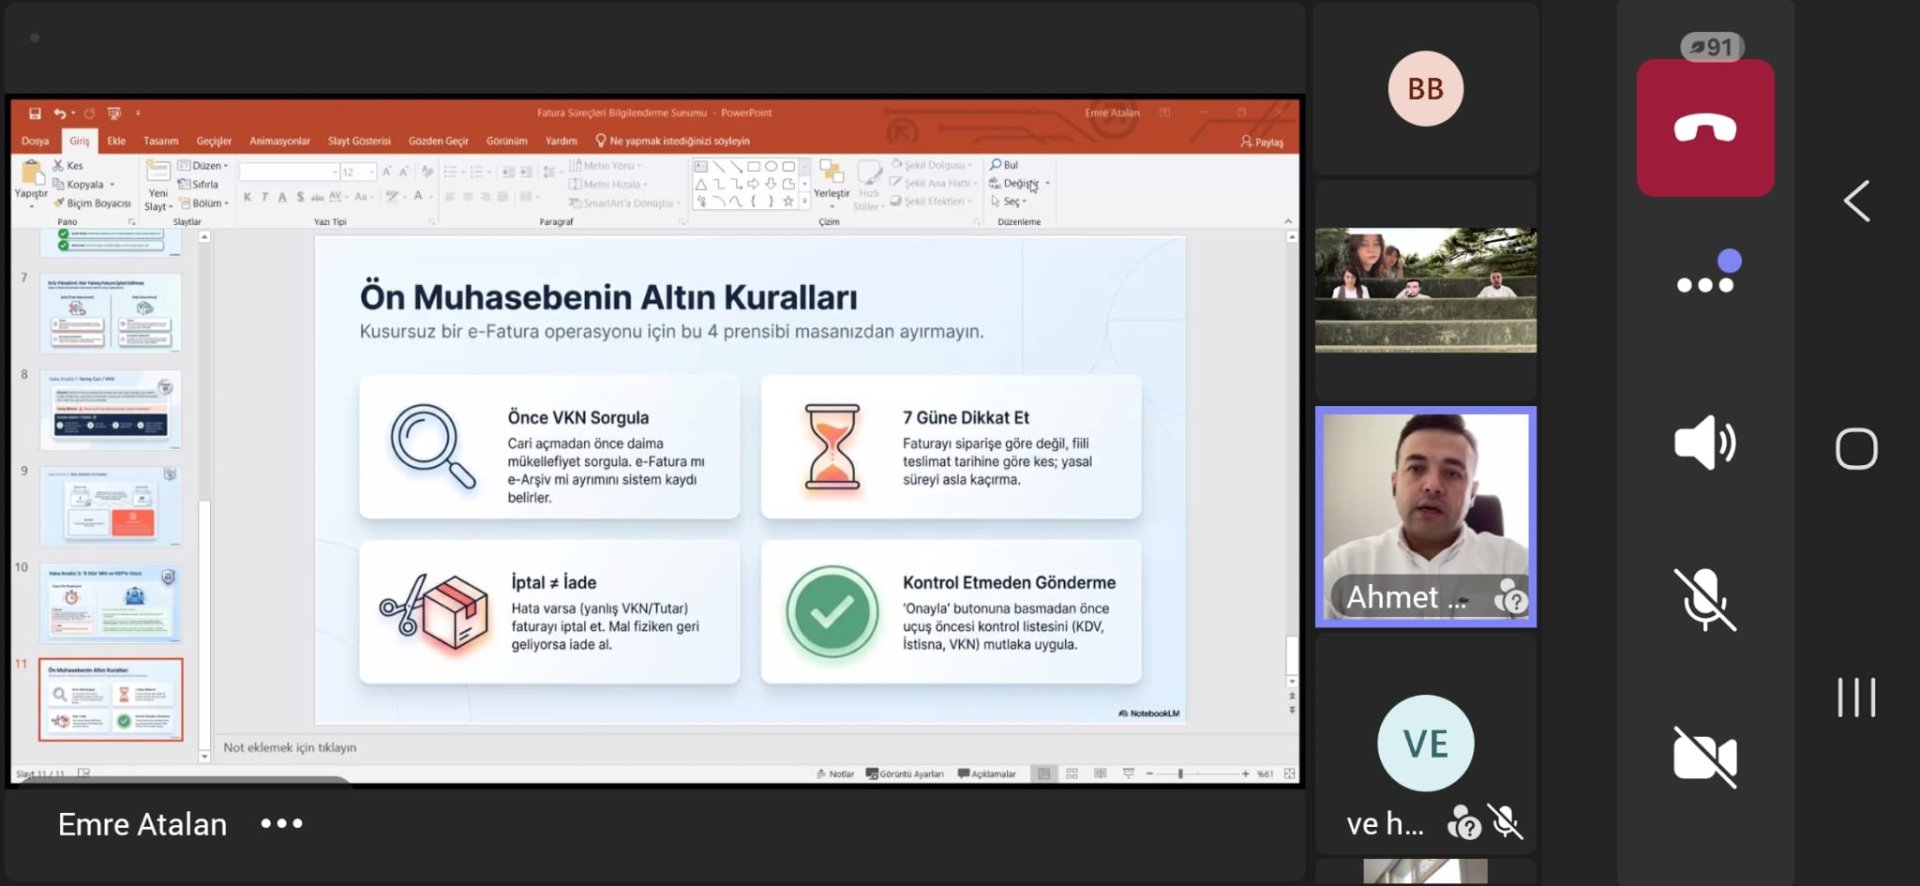
Task: Tap the Android recent apps button
Action: pyautogui.click(x=1856, y=697)
